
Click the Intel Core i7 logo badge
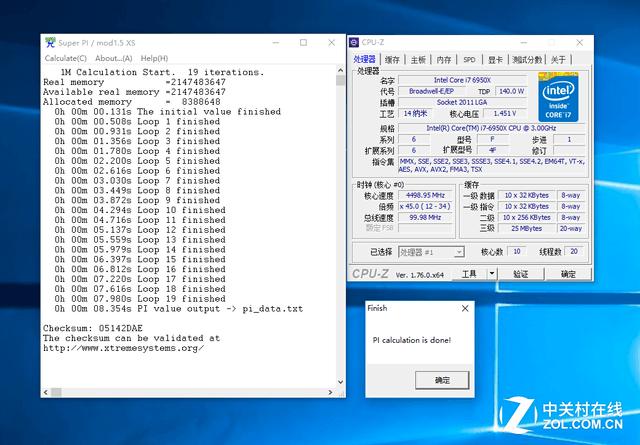(x=558, y=97)
